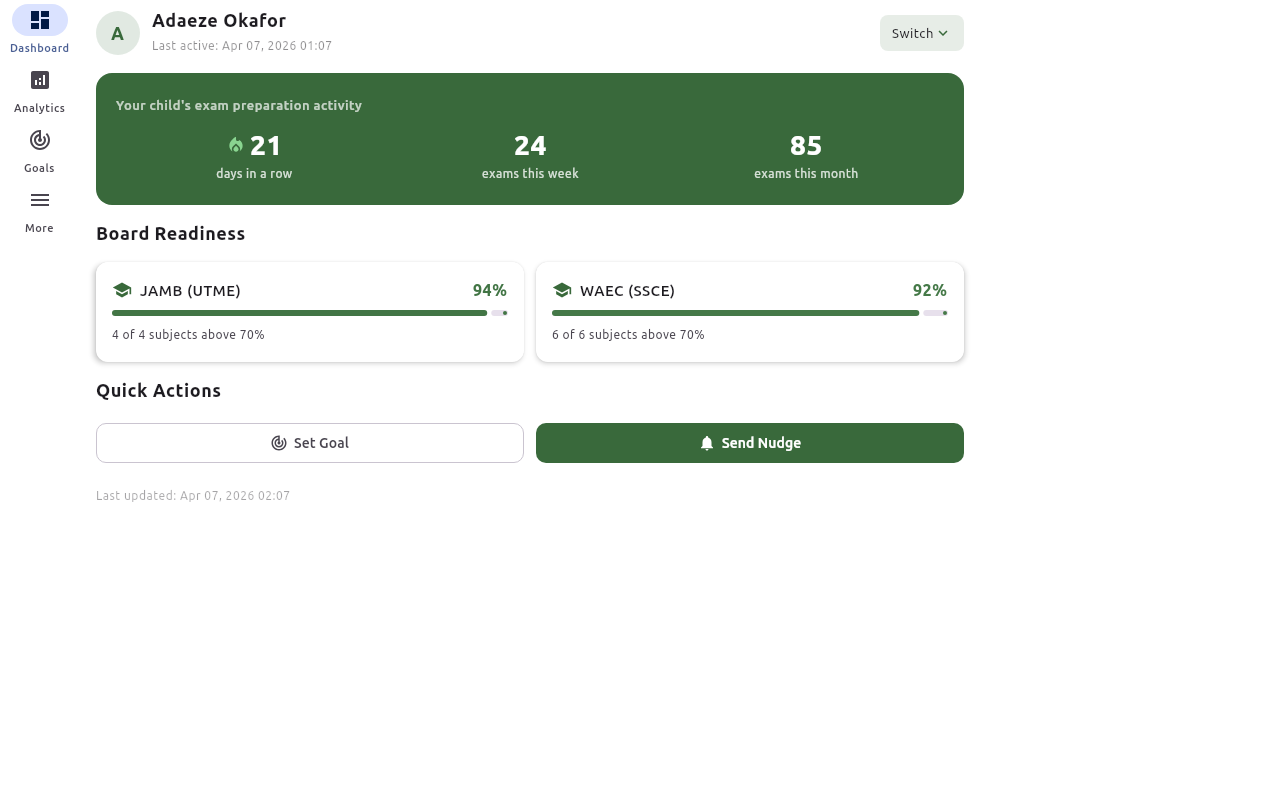Select the Dashboard grid icon
Viewport: 1280px width, 800px height.
[40, 19]
